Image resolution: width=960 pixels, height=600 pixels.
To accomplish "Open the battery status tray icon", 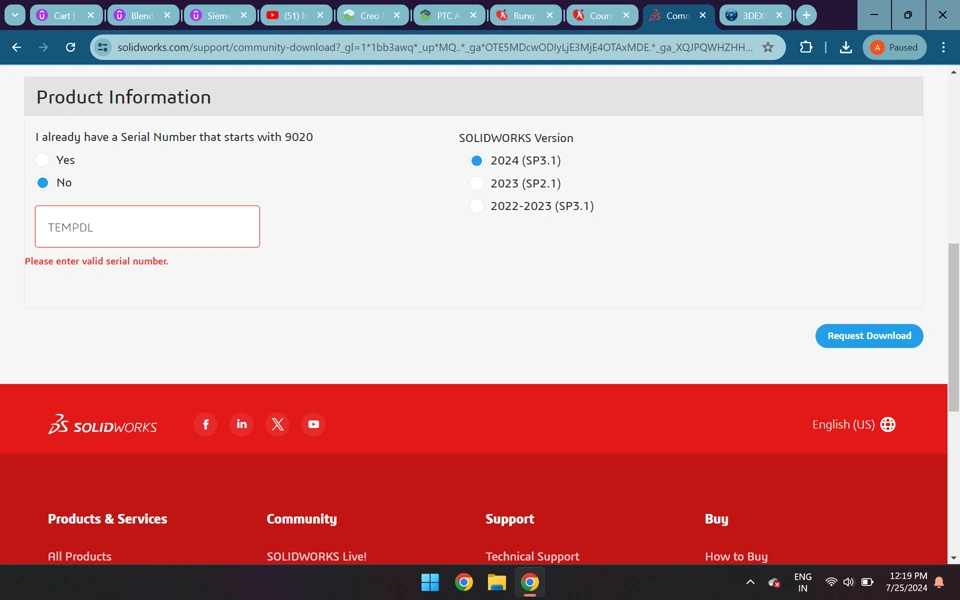I will pos(867,582).
